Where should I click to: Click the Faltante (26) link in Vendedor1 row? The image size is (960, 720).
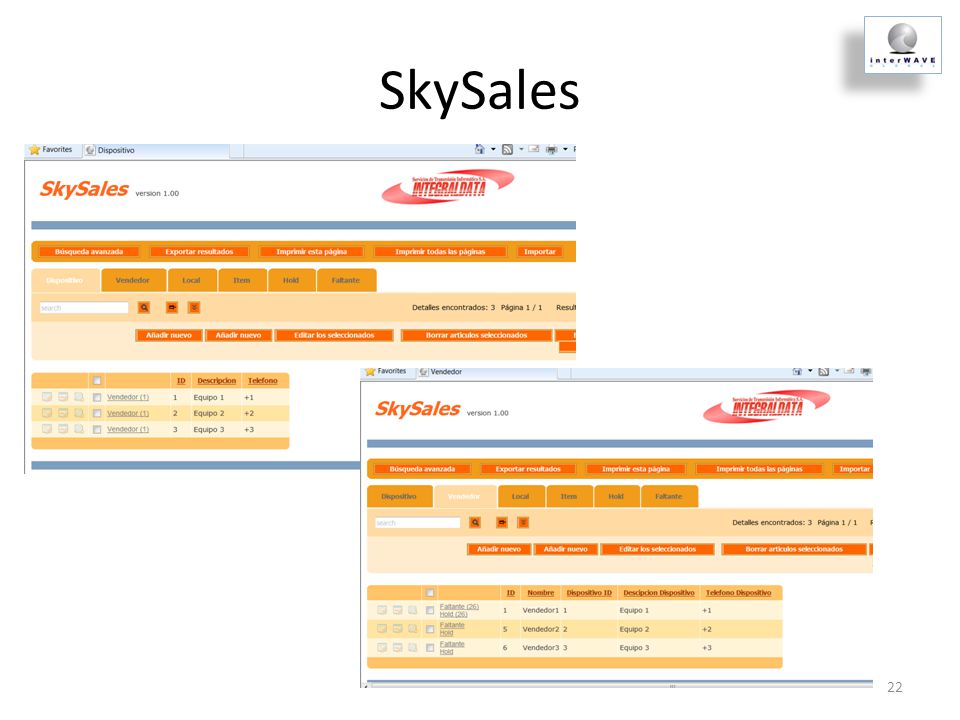[x=459, y=607]
